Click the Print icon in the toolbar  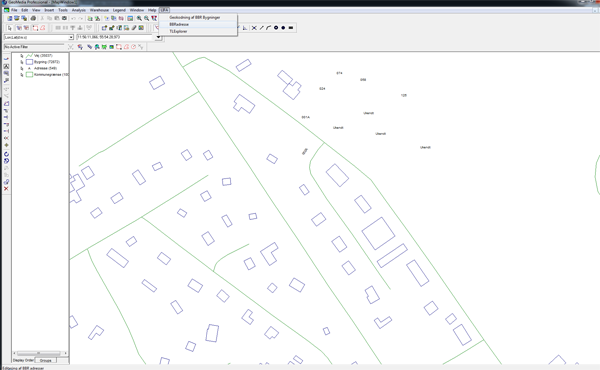coord(33,18)
